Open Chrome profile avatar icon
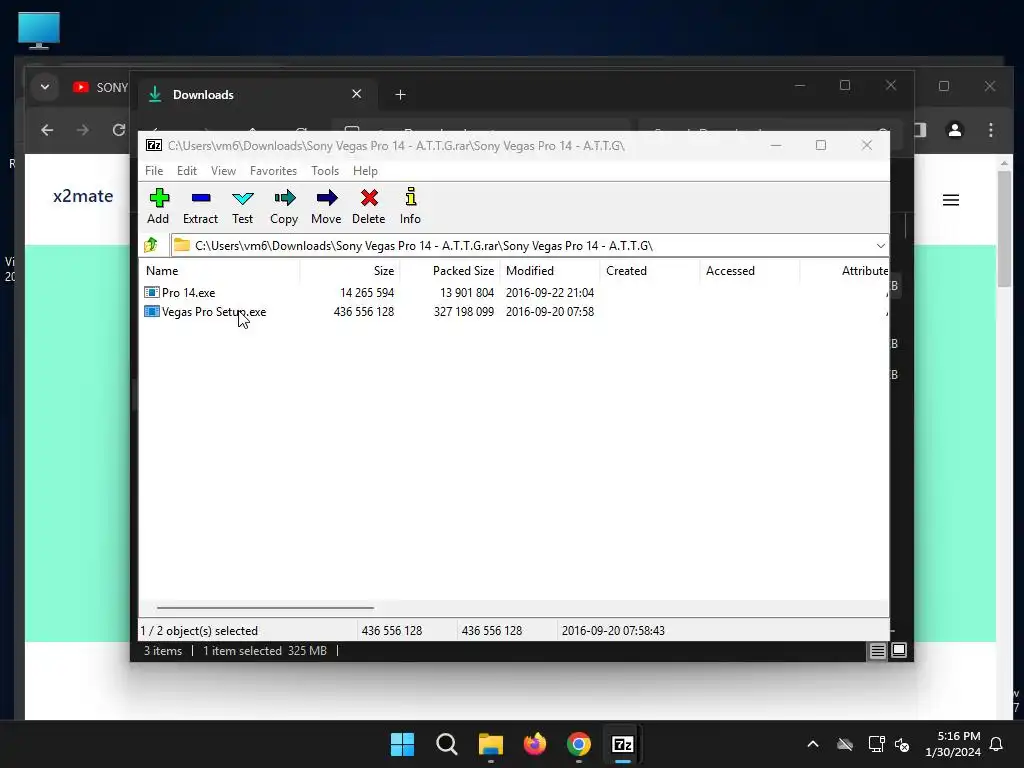The width and height of the screenshot is (1024, 768). [x=955, y=130]
